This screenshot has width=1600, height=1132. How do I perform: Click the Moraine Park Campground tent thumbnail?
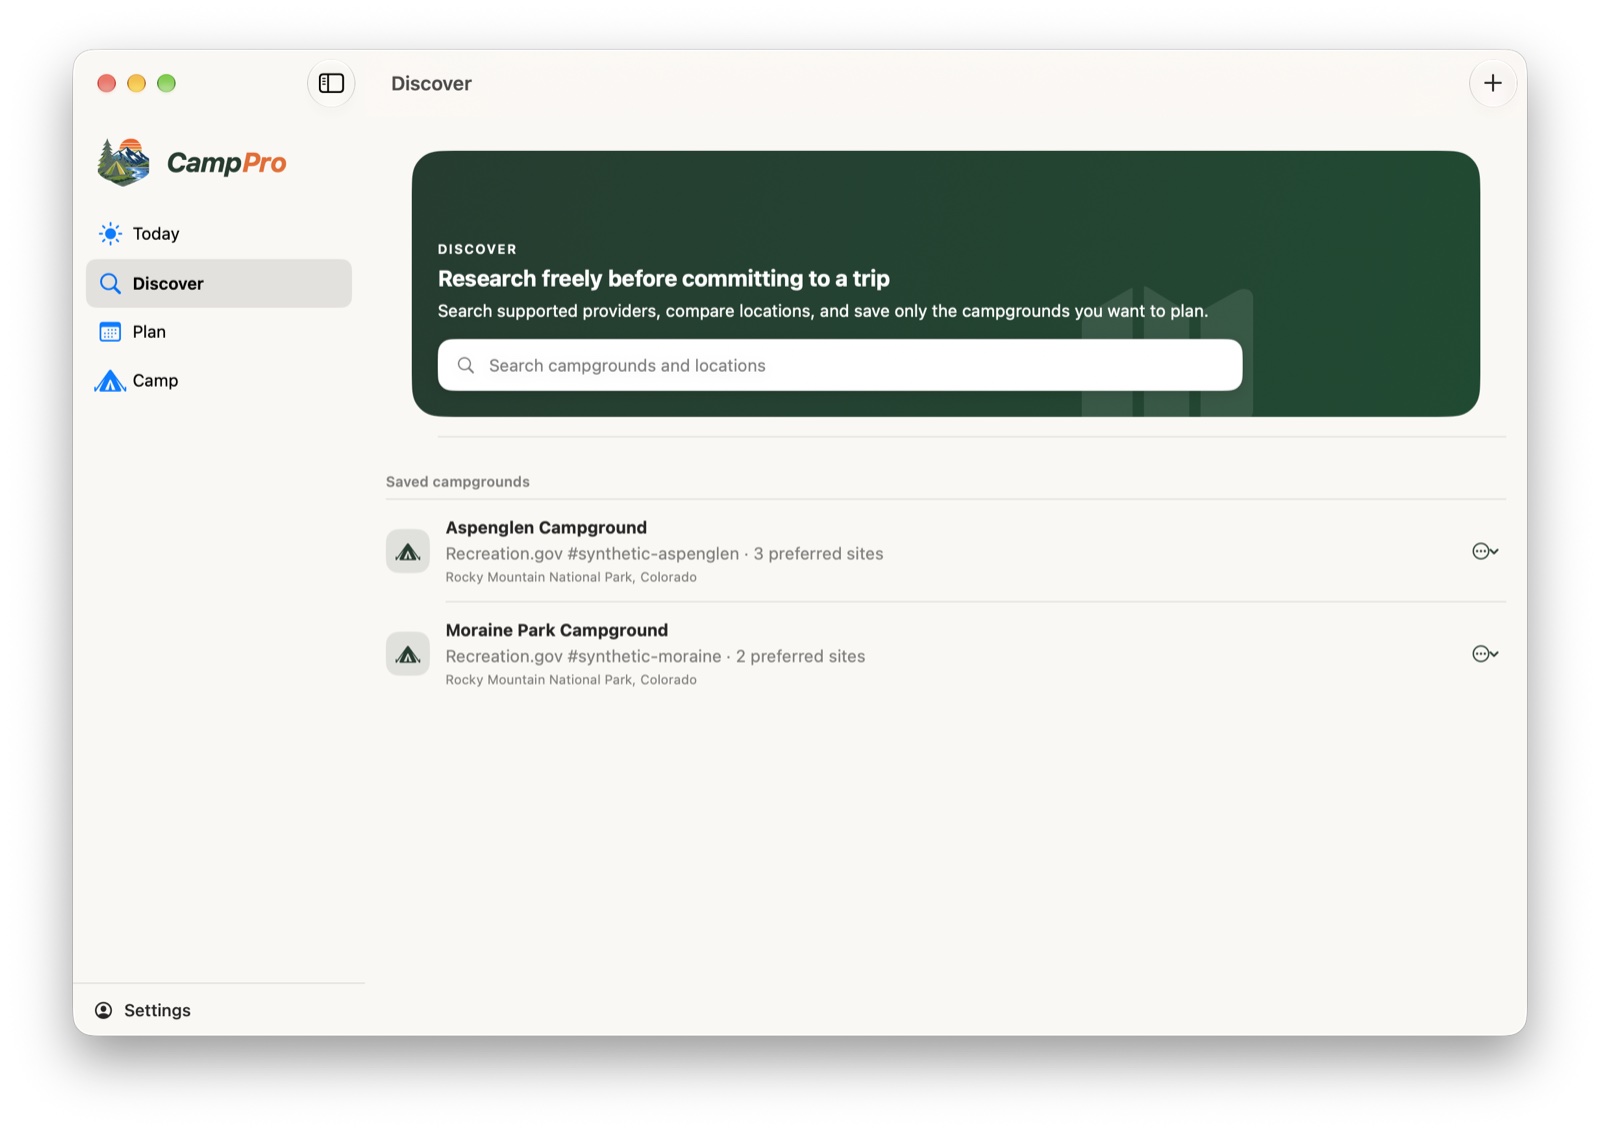(x=408, y=654)
